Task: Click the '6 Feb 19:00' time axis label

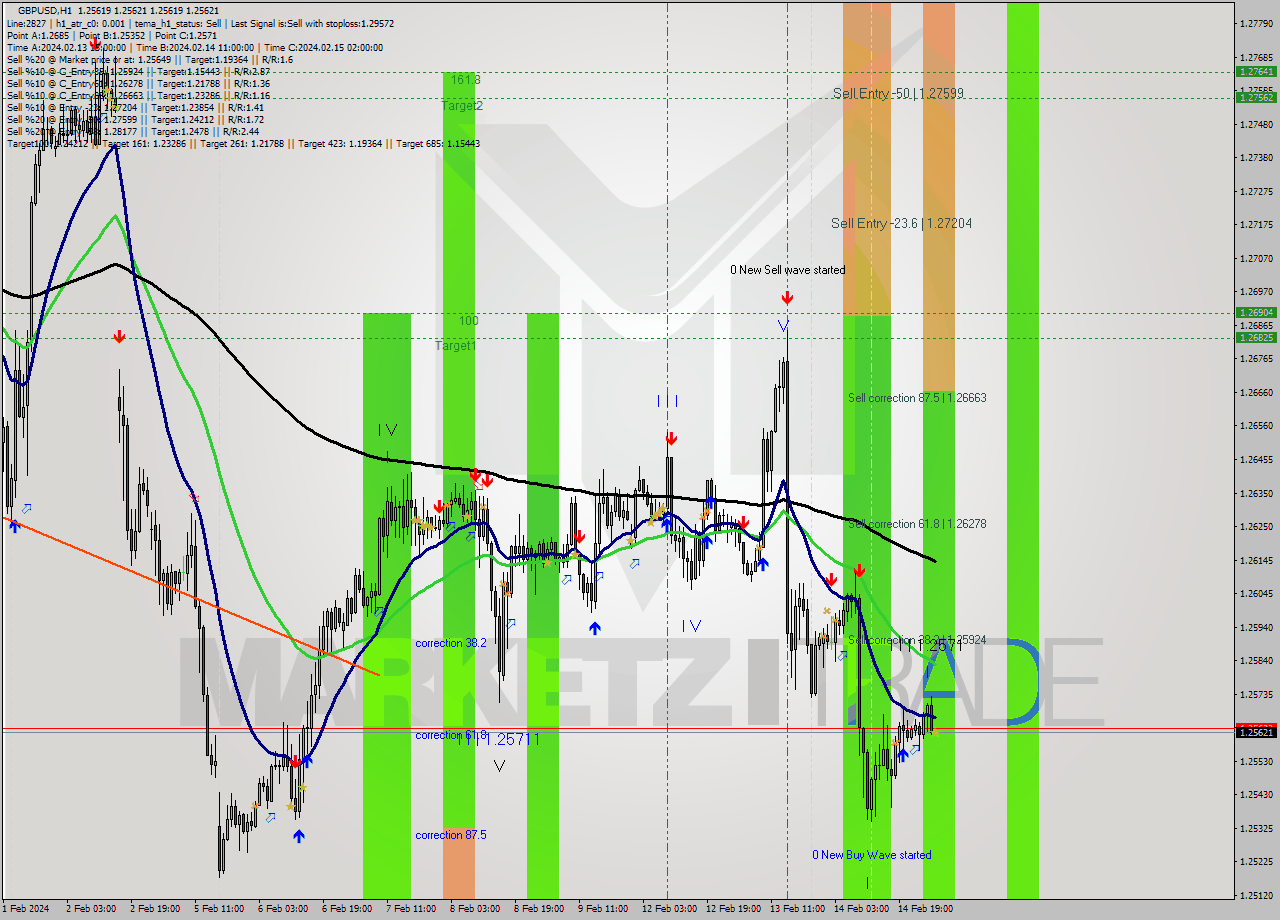Action: (x=347, y=909)
